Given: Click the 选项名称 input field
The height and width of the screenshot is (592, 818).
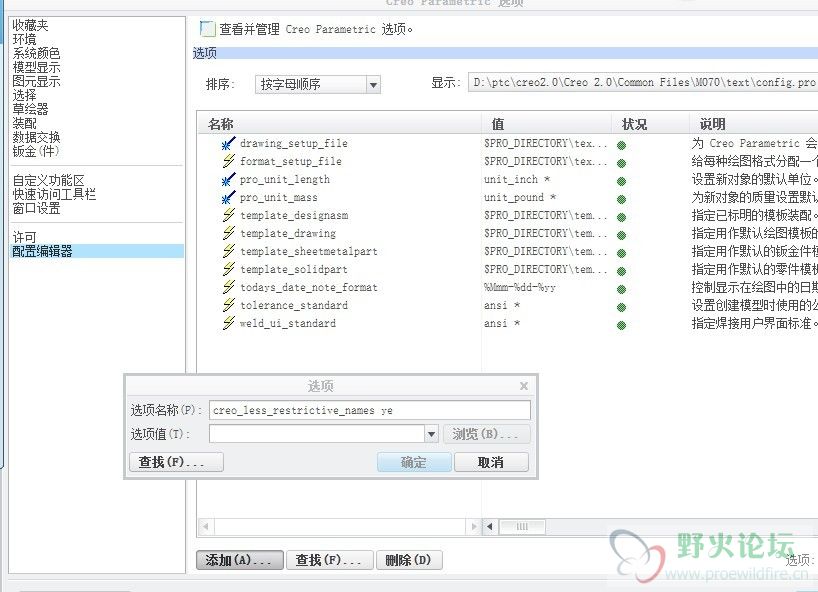Looking at the screenshot, I should pos(370,410).
